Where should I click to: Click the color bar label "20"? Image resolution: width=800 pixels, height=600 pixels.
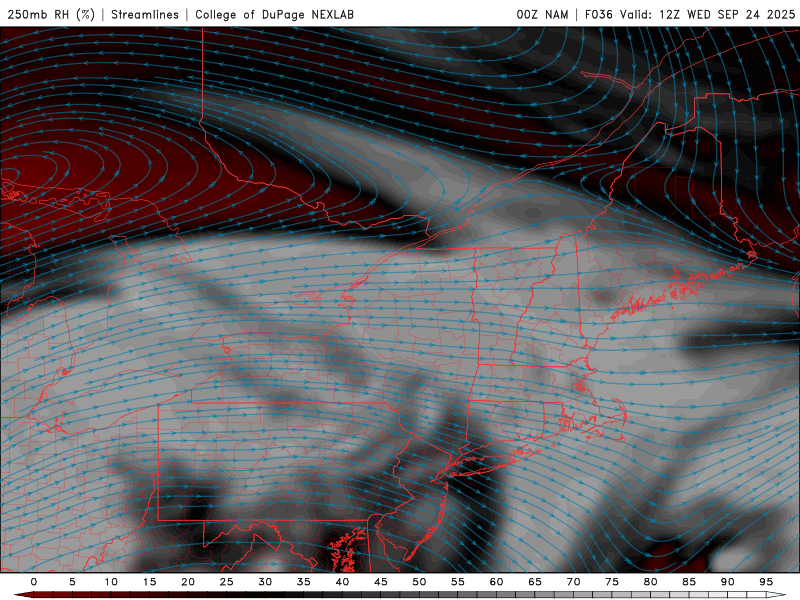188,582
